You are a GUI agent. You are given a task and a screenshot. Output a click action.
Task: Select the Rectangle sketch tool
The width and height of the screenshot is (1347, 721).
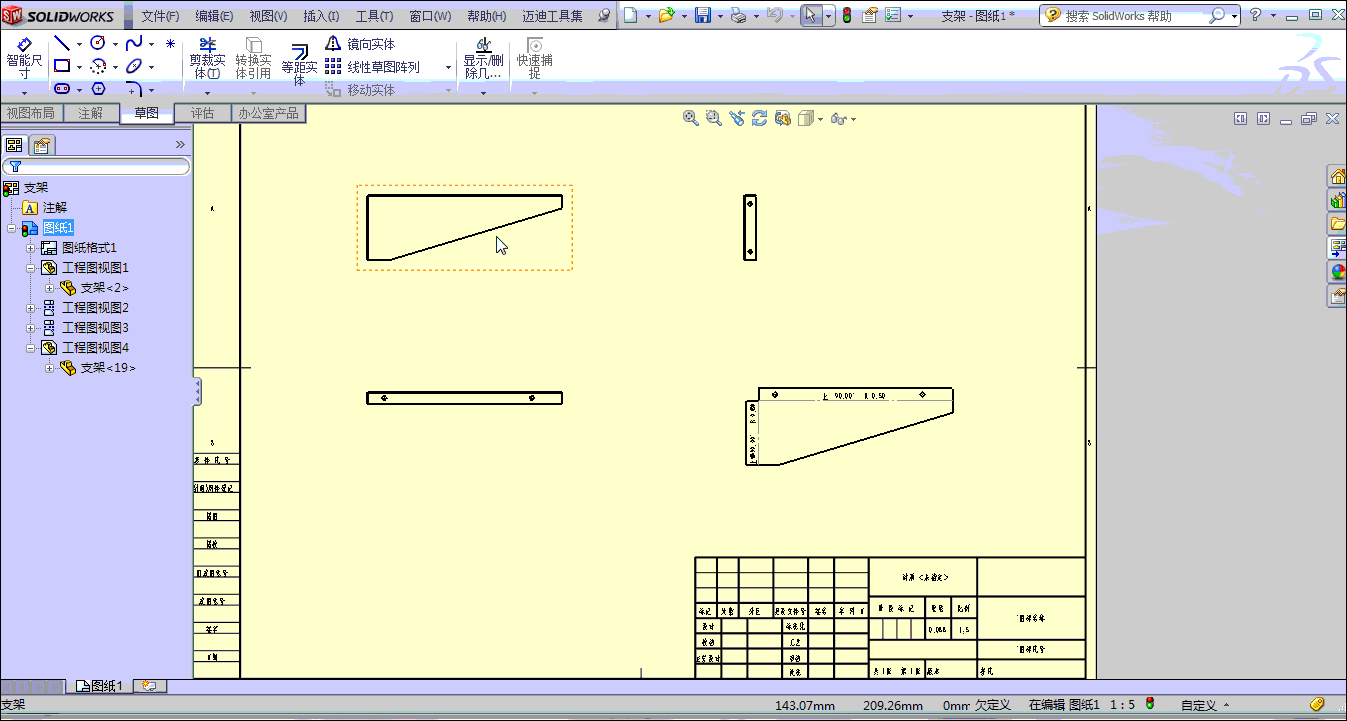tap(62, 66)
